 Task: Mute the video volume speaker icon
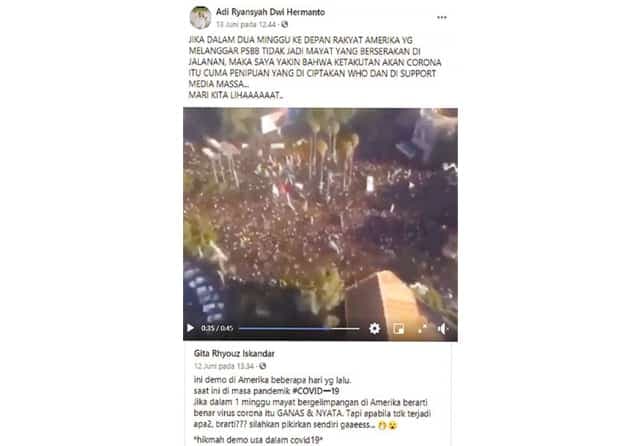443,328
